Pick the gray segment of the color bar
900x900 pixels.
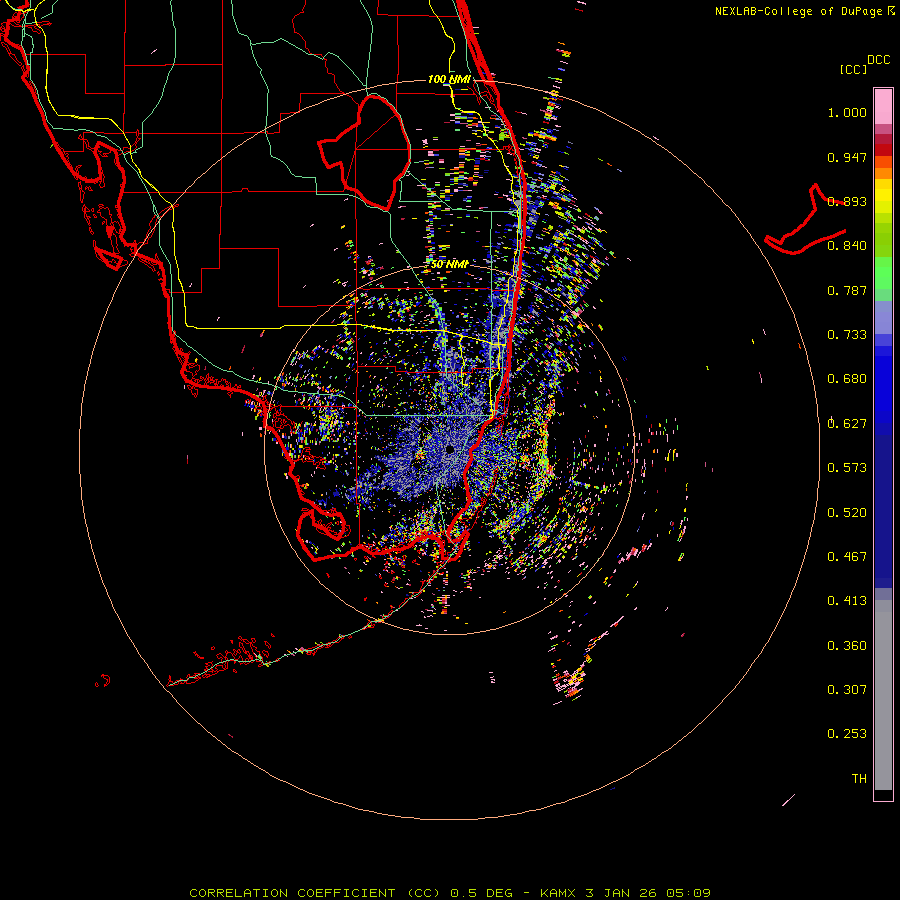883,695
